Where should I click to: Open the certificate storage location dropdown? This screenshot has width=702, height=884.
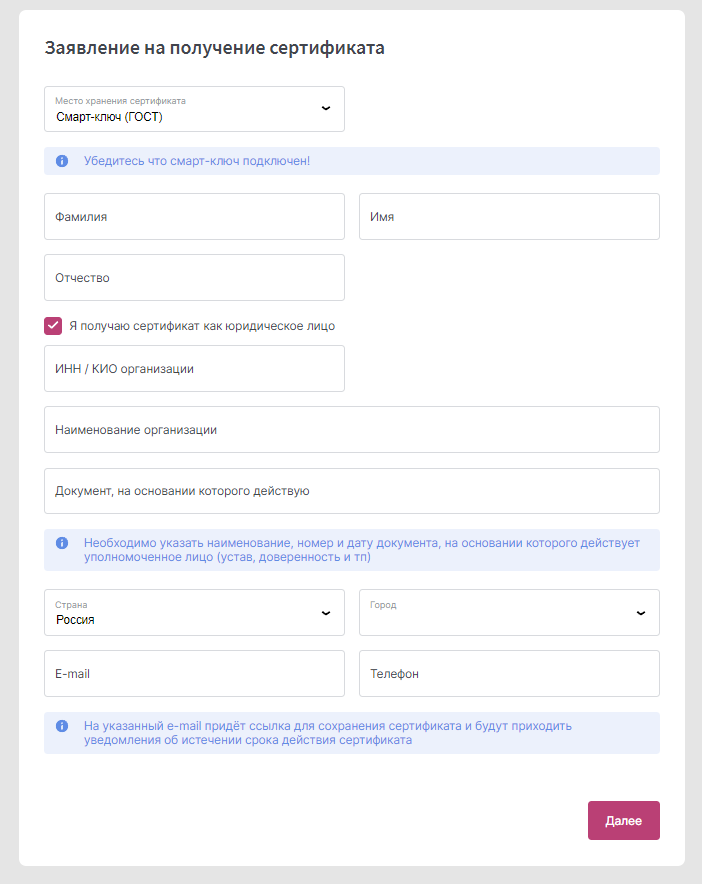tap(195, 109)
